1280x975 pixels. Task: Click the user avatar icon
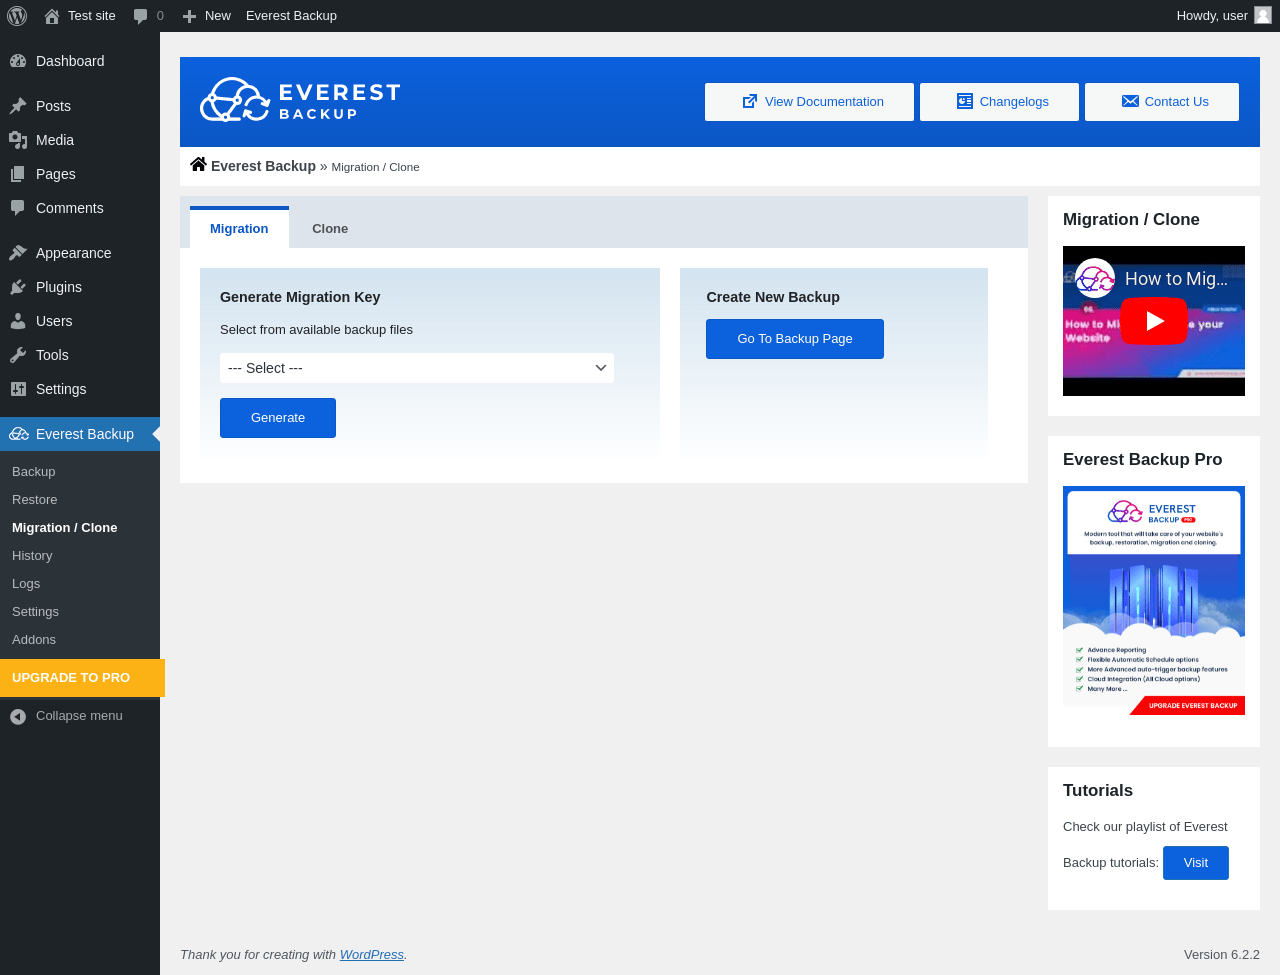(x=1263, y=15)
